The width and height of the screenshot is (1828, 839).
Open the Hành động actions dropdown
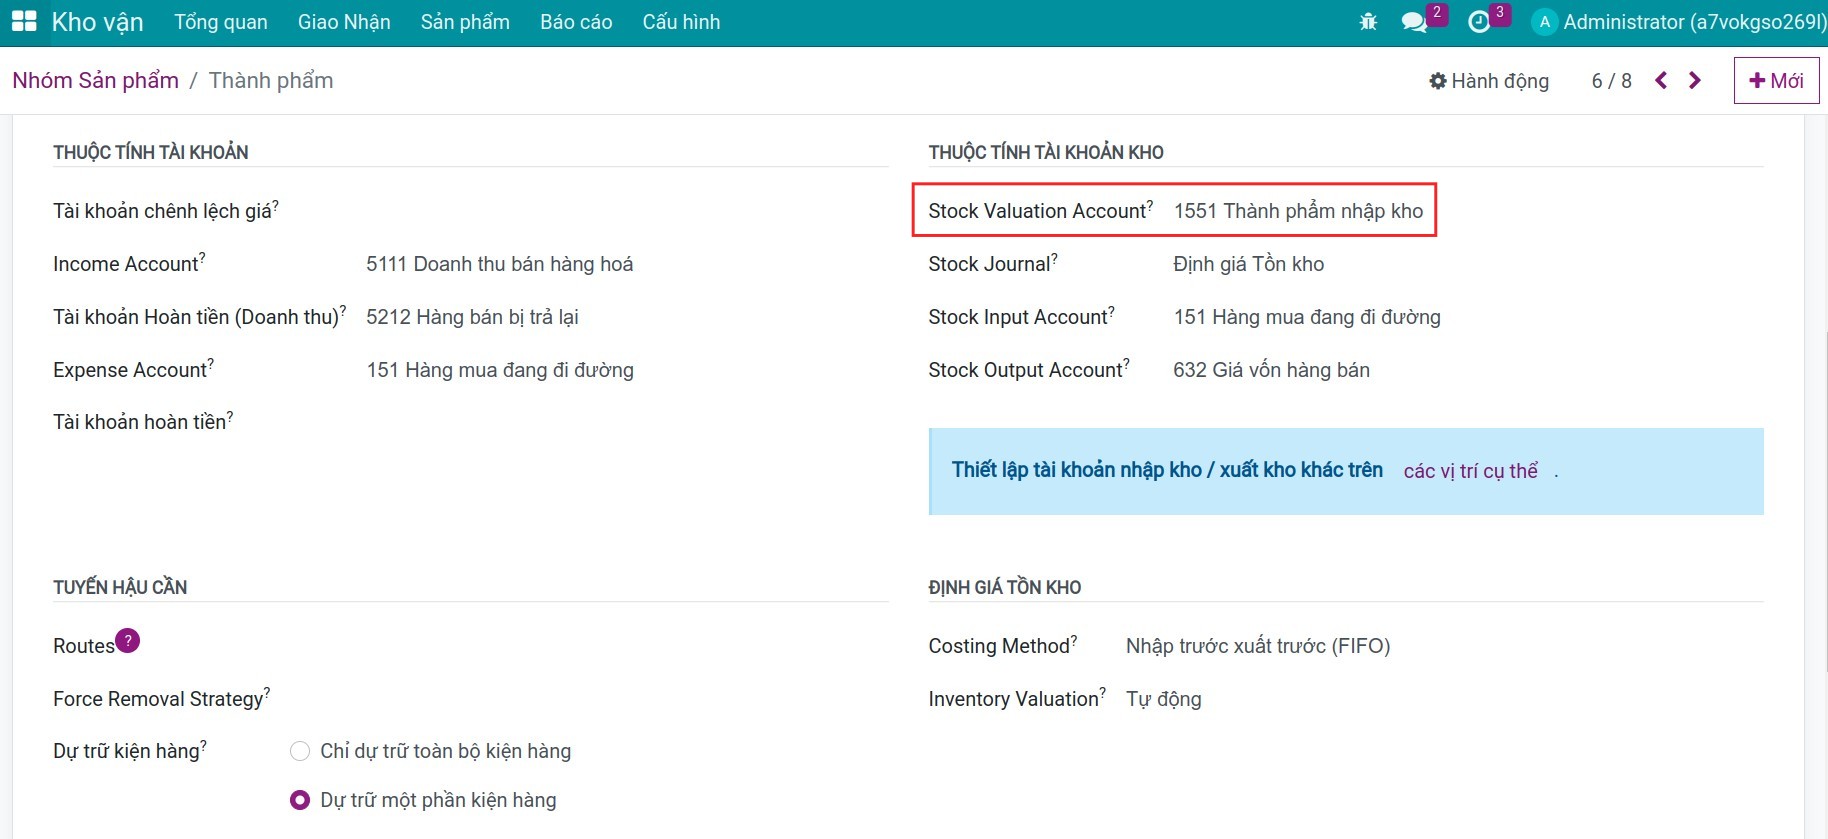click(x=1489, y=81)
